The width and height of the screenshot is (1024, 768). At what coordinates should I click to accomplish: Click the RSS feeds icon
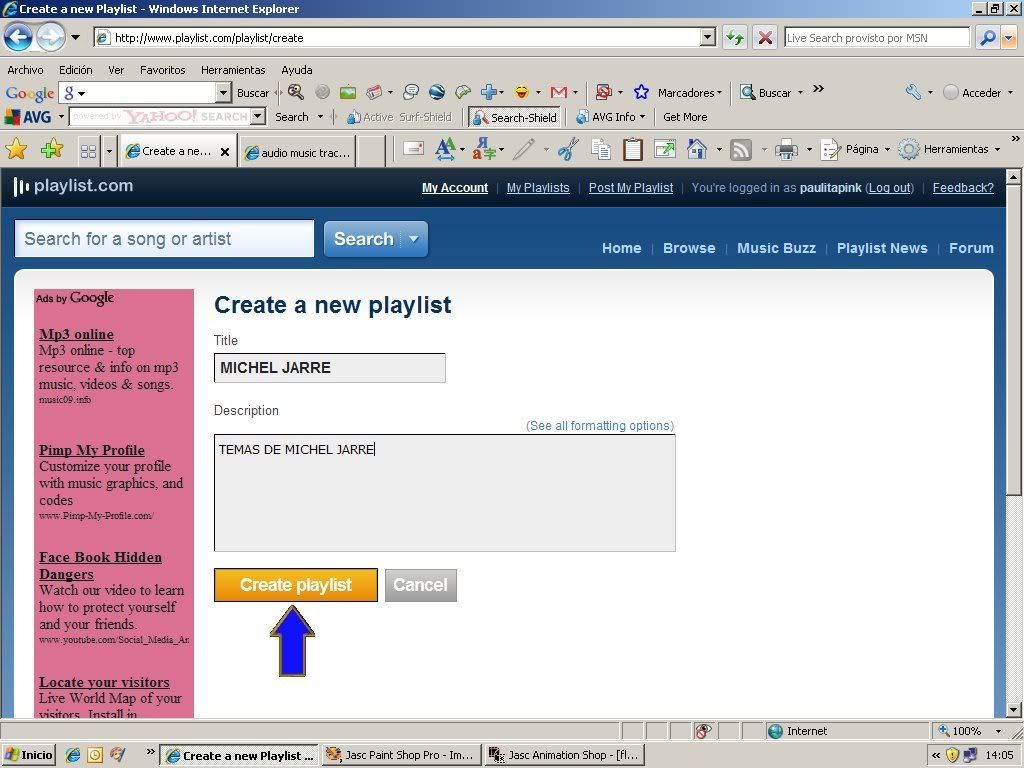[741, 150]
